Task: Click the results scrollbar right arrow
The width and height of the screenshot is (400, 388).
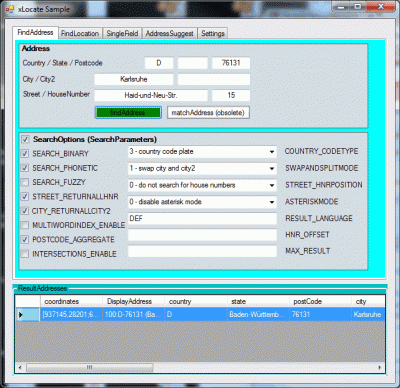Action: point(380,367)
